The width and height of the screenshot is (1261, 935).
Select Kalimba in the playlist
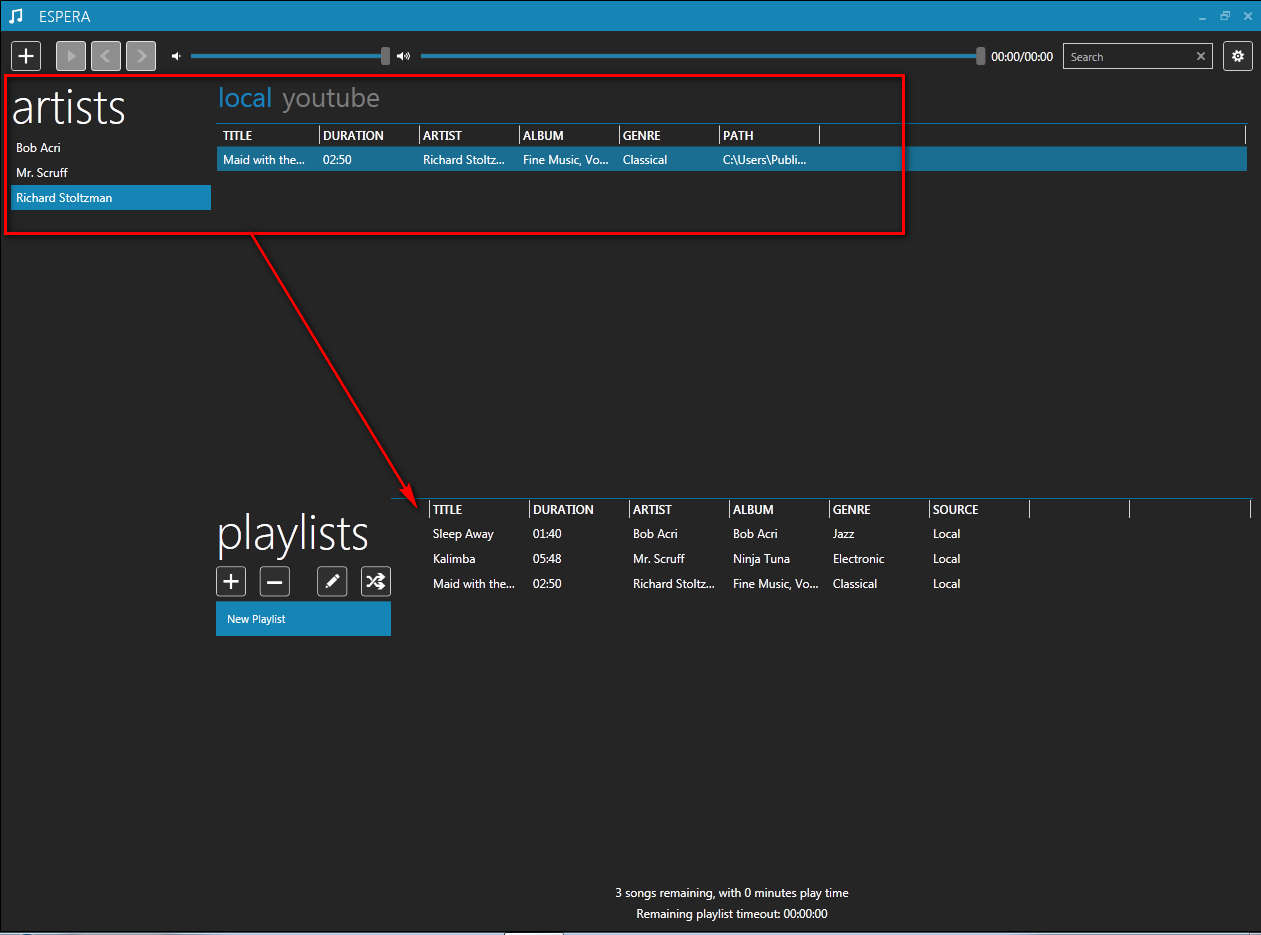coord(454,559)
